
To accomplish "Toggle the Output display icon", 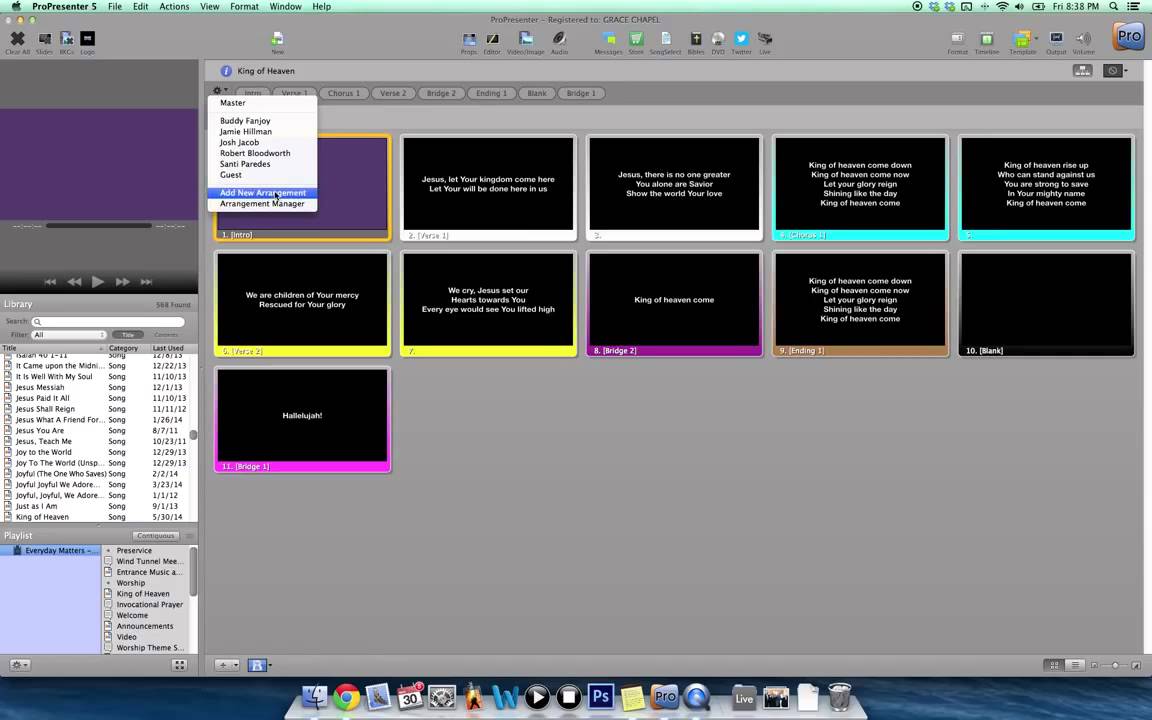I will coord(1056,42).
